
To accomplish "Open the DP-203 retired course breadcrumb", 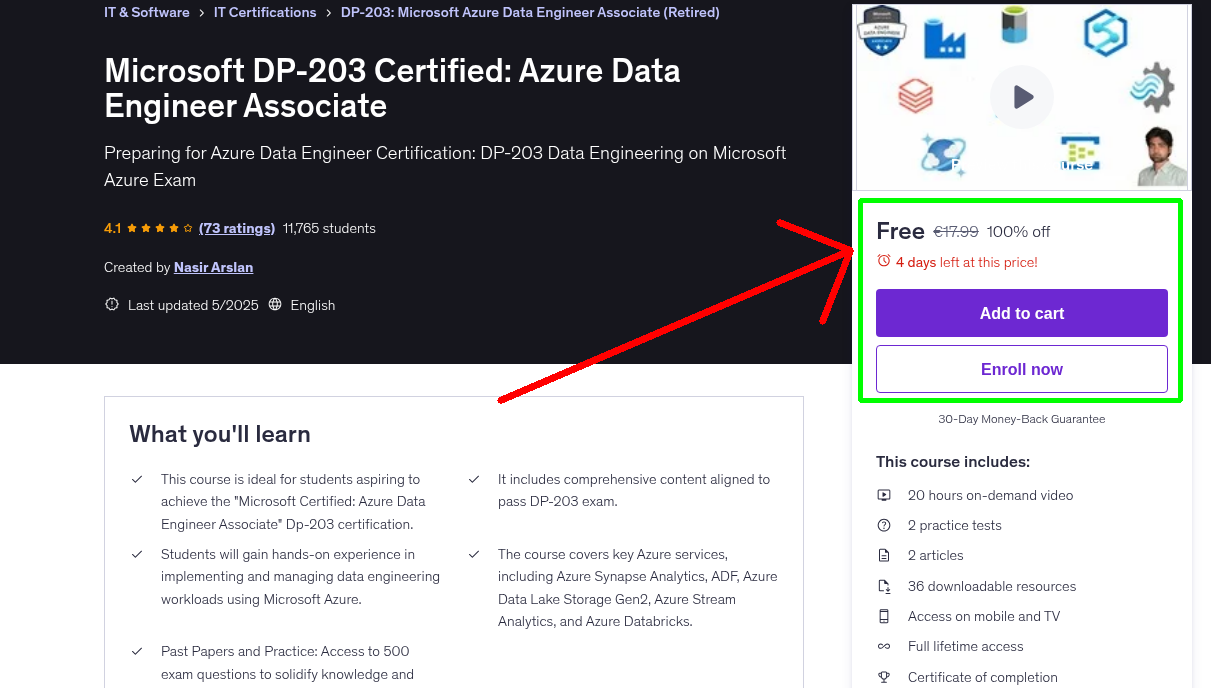I will pyautogui.click(x=530, y=12).
